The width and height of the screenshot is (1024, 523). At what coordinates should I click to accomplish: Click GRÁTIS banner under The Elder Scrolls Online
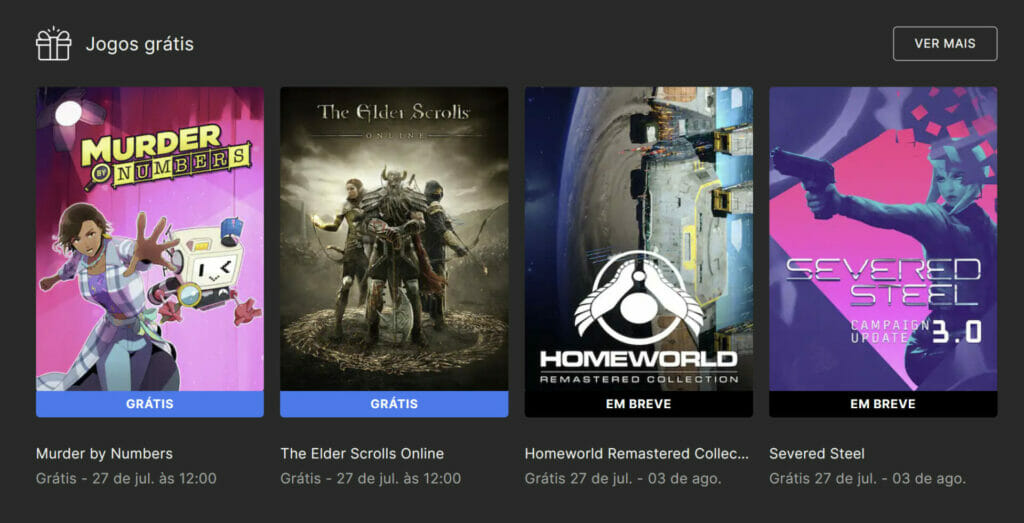point(394,404)
